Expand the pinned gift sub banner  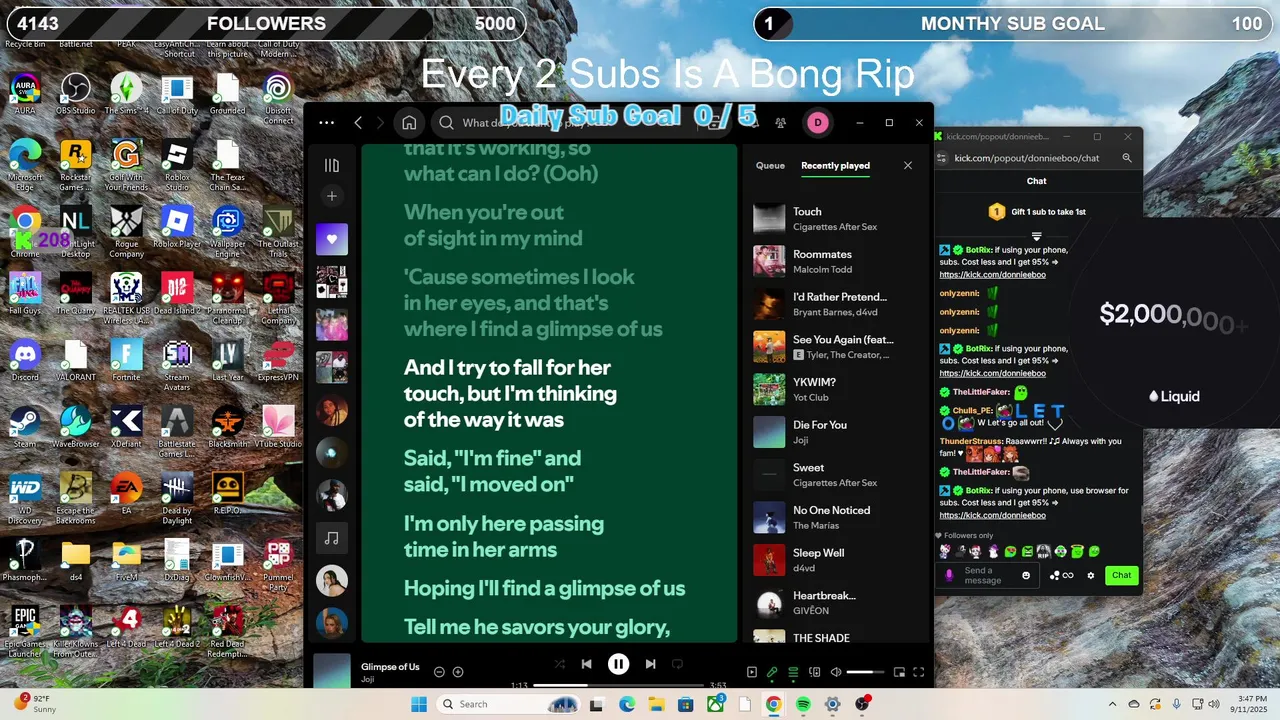(x=1037, y=236)
